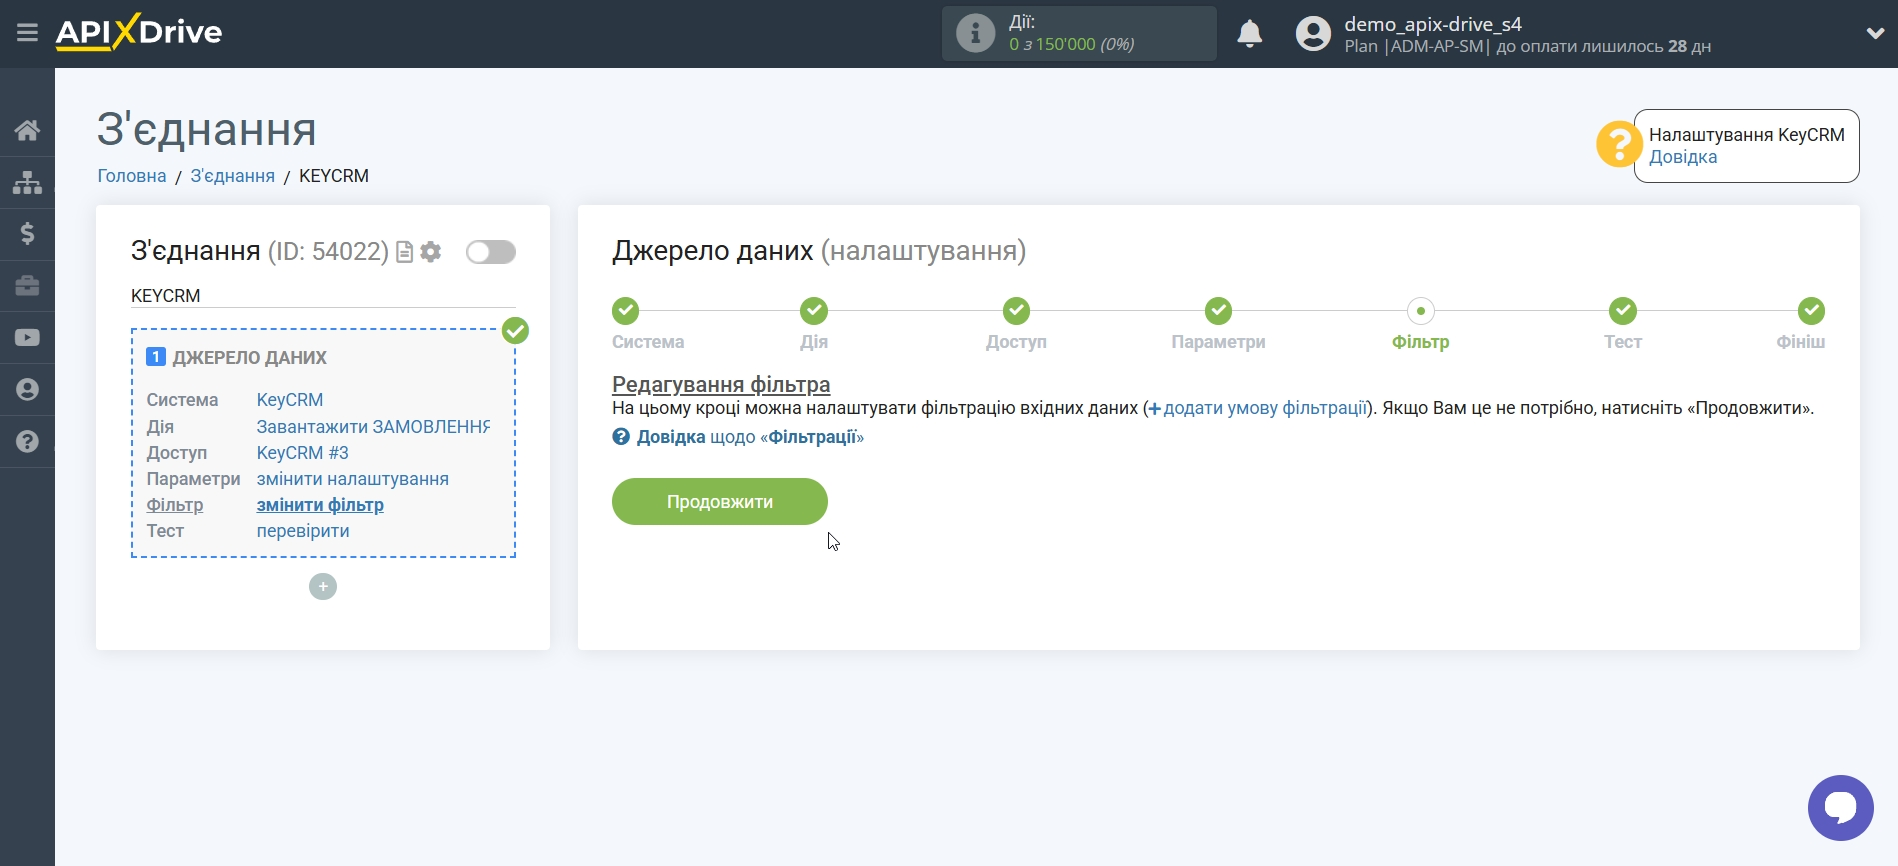Open connection settings gear icon
This screenshot has height=866, width=1898.
click(431, 252)
